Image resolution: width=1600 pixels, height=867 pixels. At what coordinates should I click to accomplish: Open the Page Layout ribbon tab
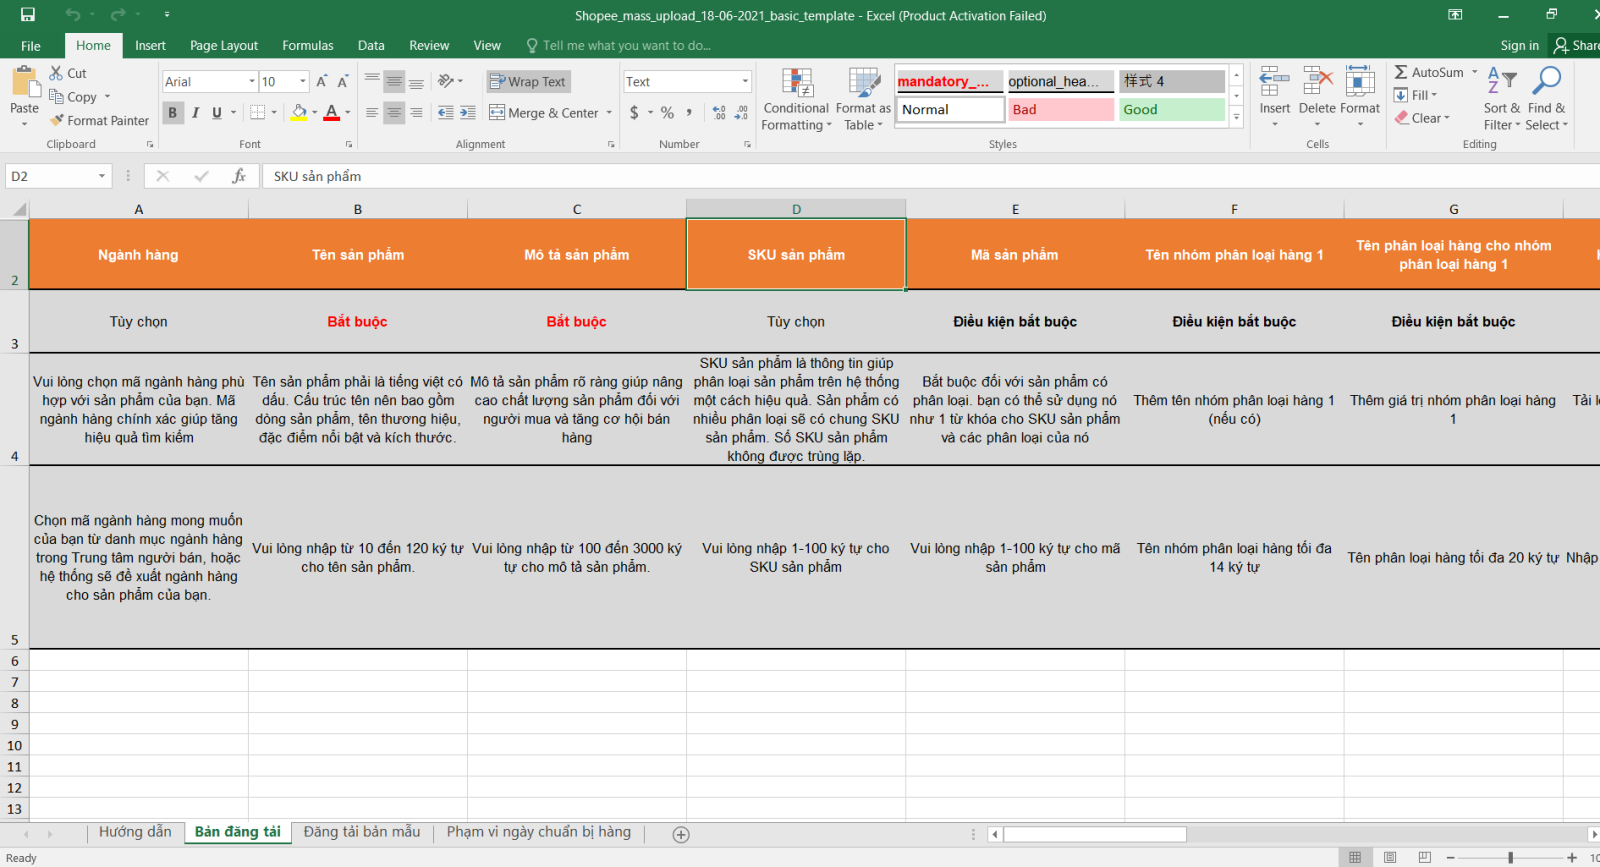[x=223, y=45]
